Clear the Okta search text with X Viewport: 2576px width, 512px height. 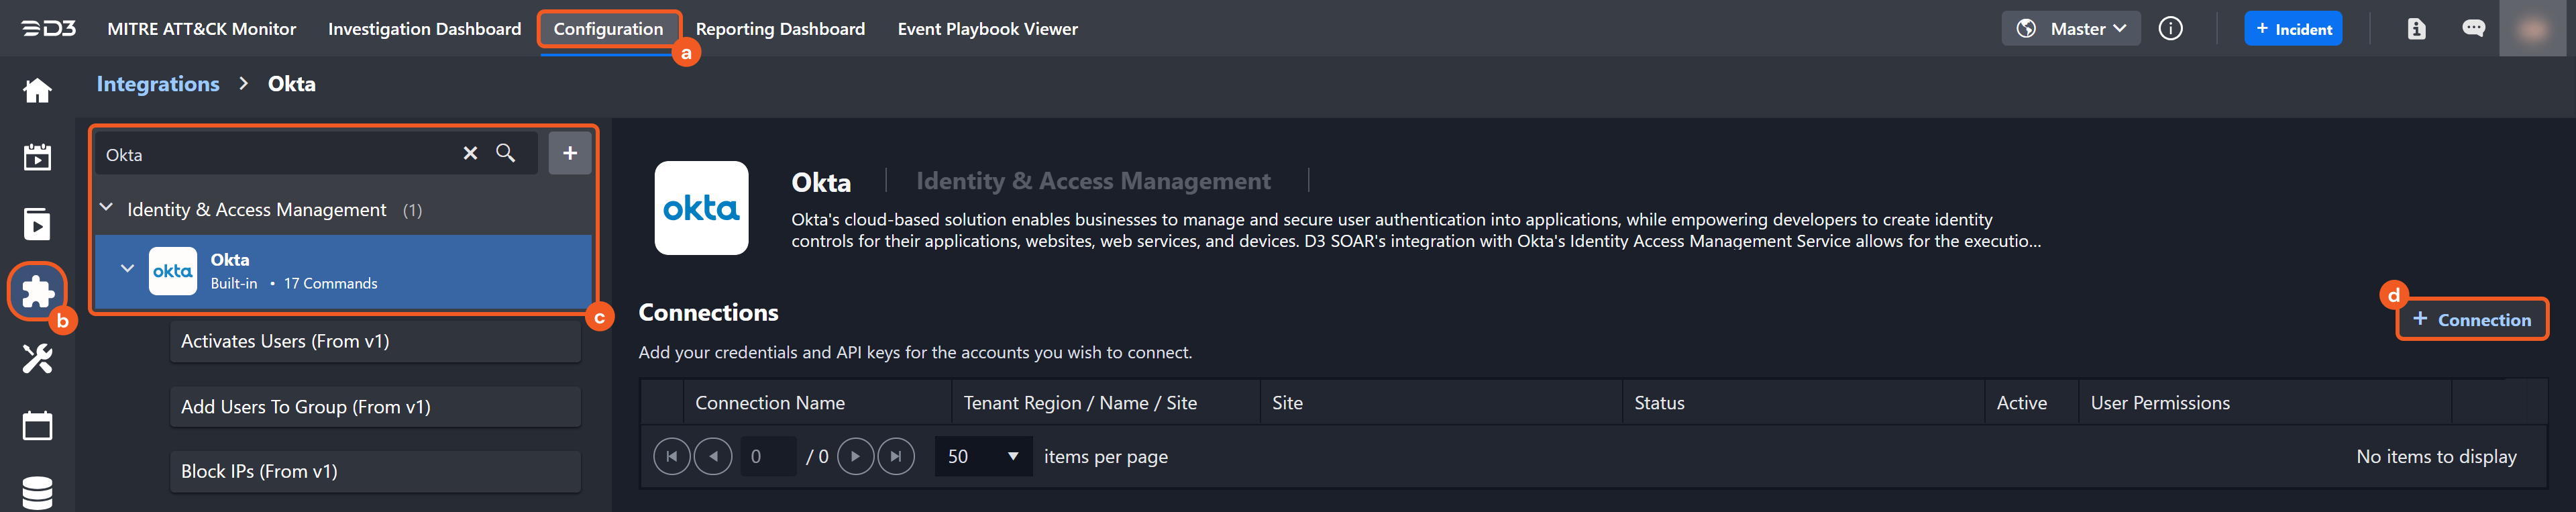click(x=470, y=153)
